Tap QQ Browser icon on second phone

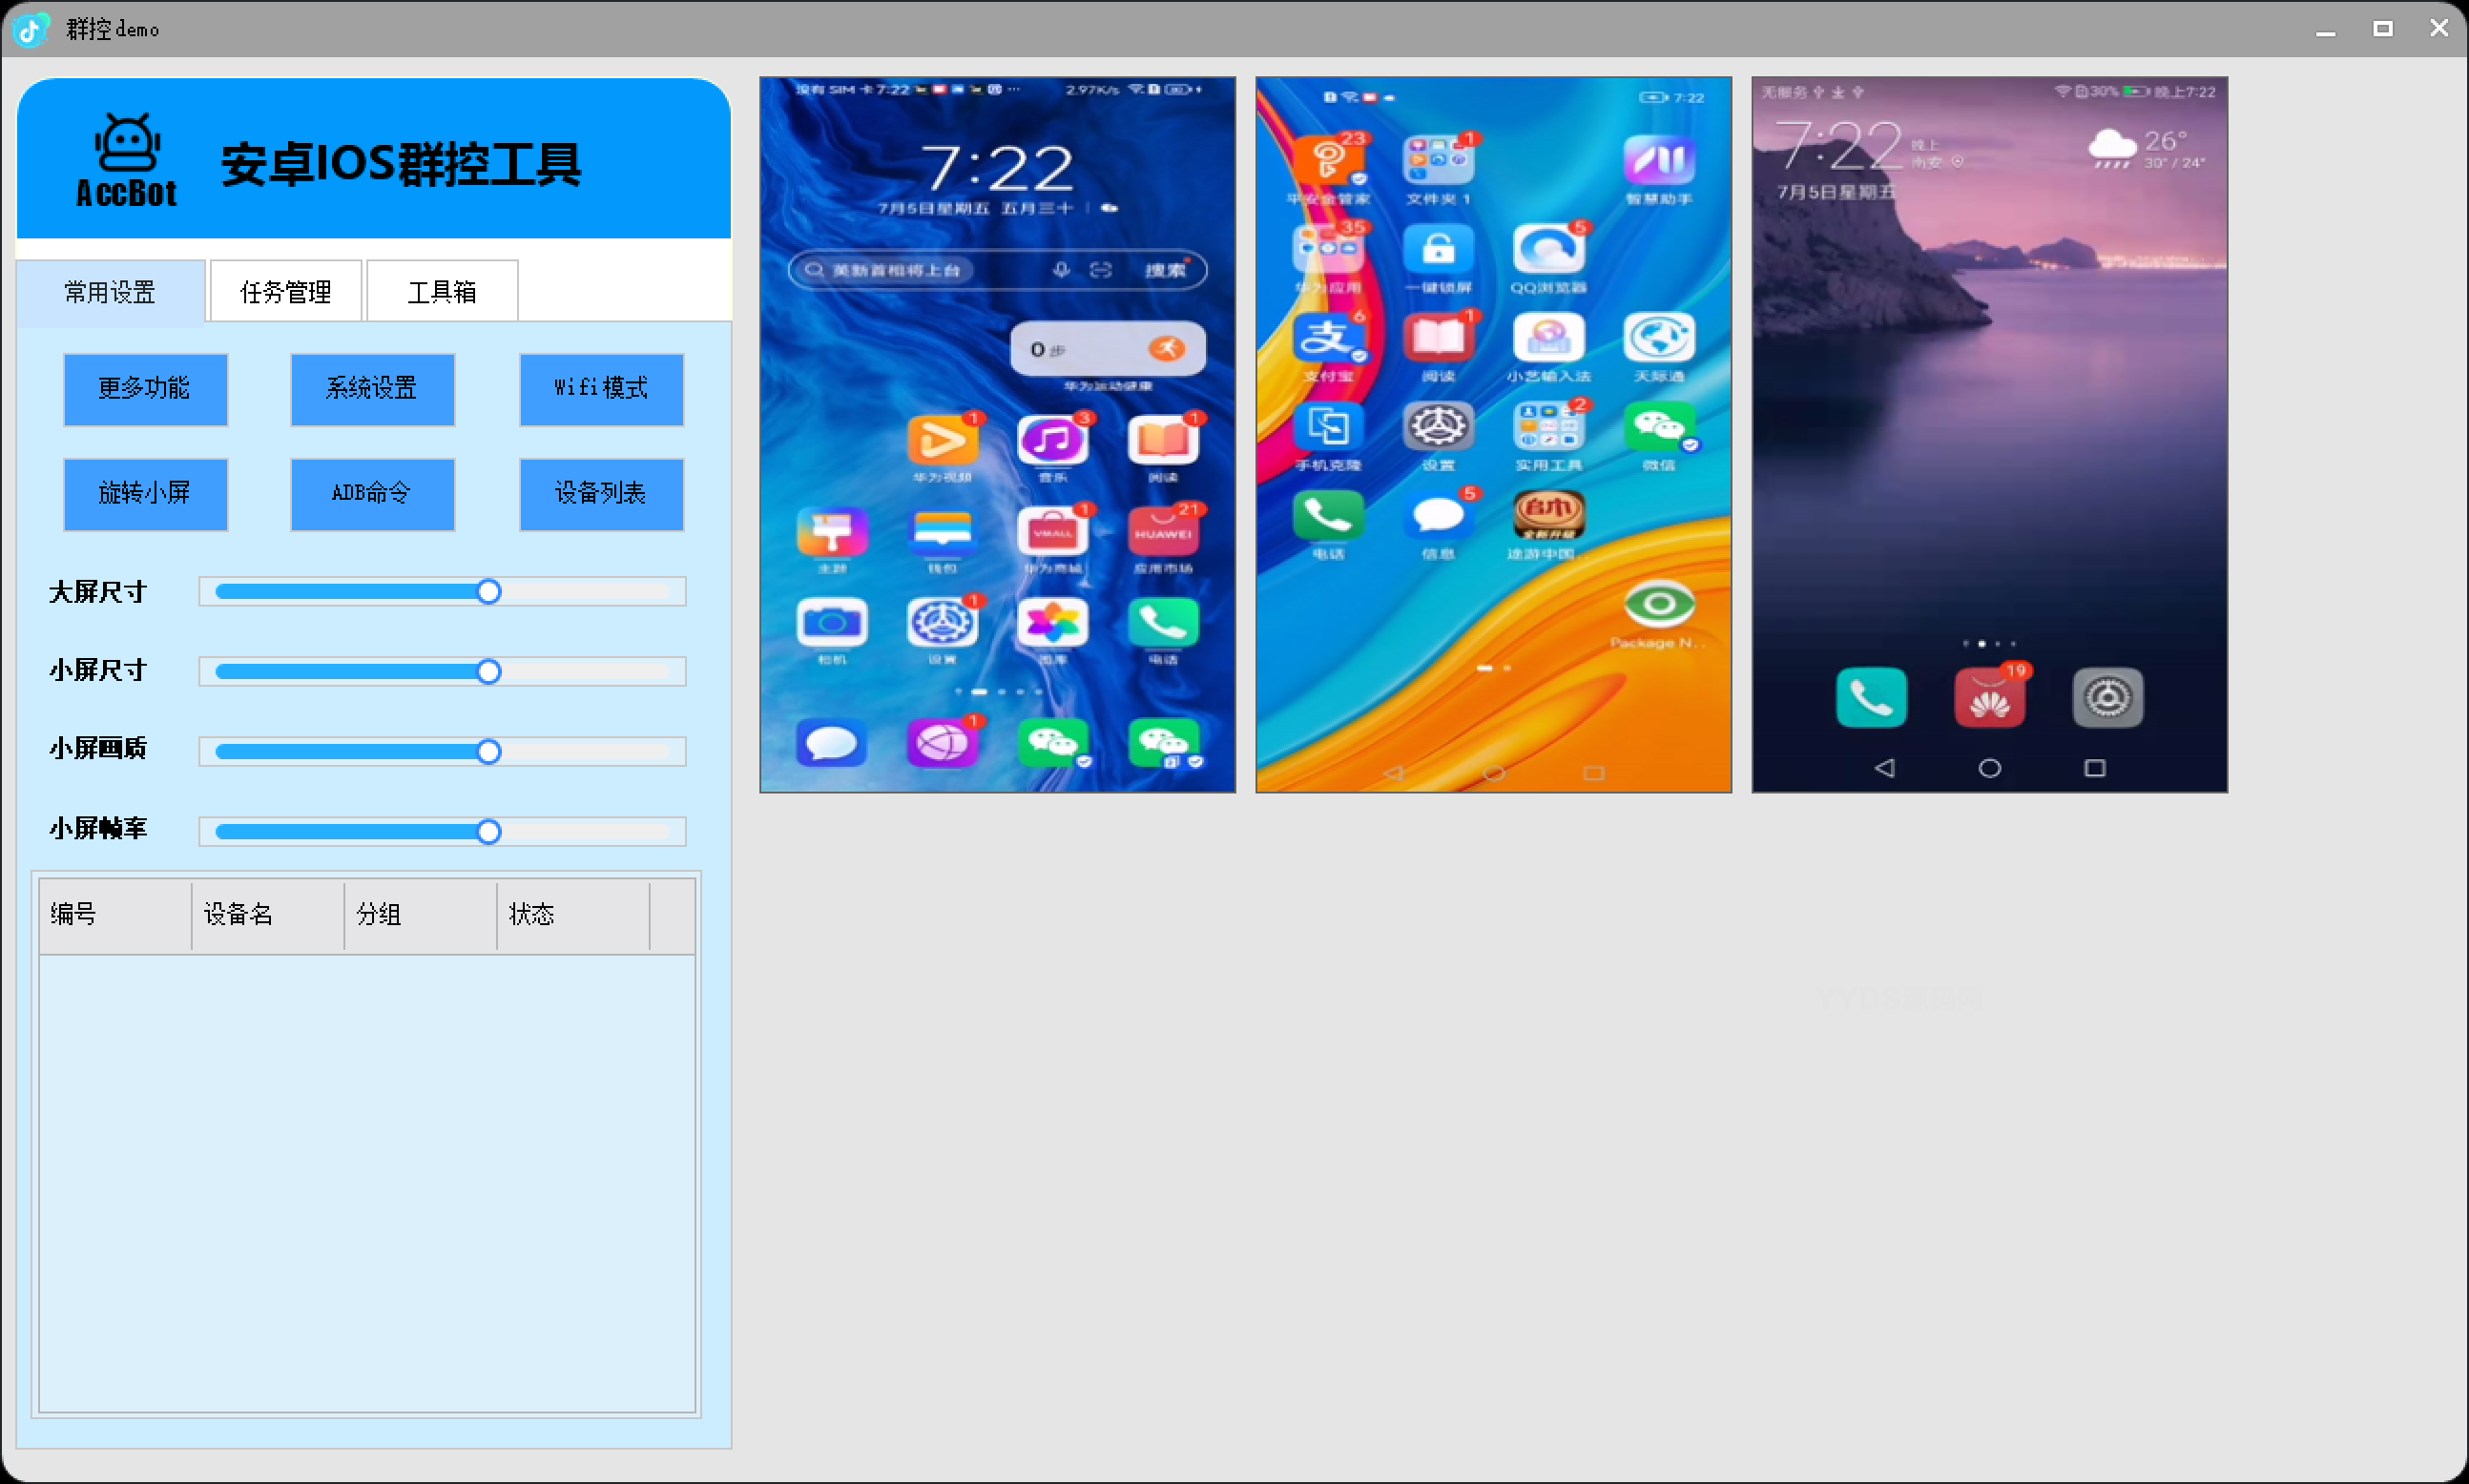(x=1548, y=249)
